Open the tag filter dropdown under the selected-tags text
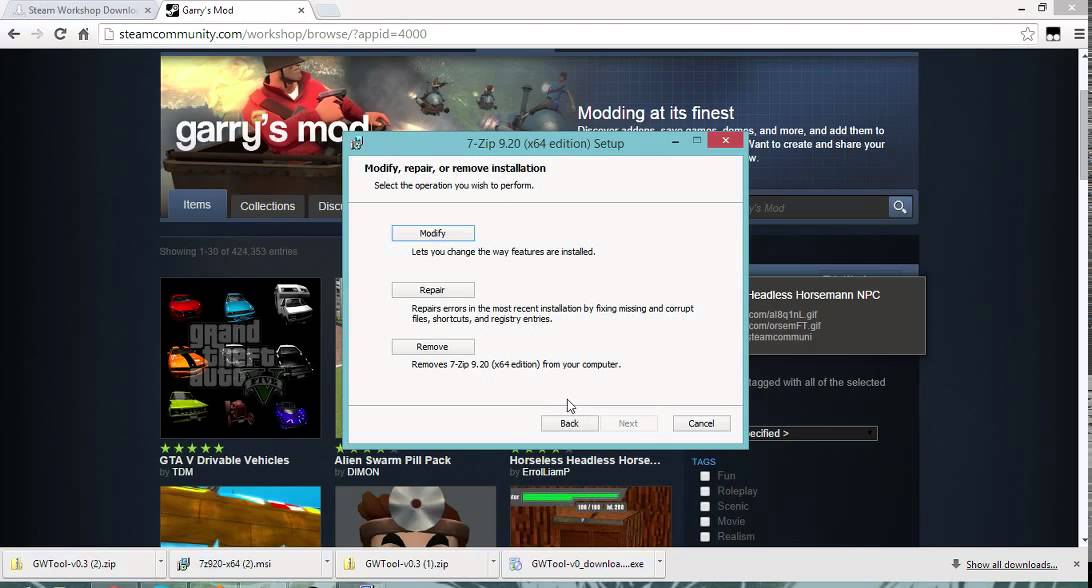 pos(813,433)
